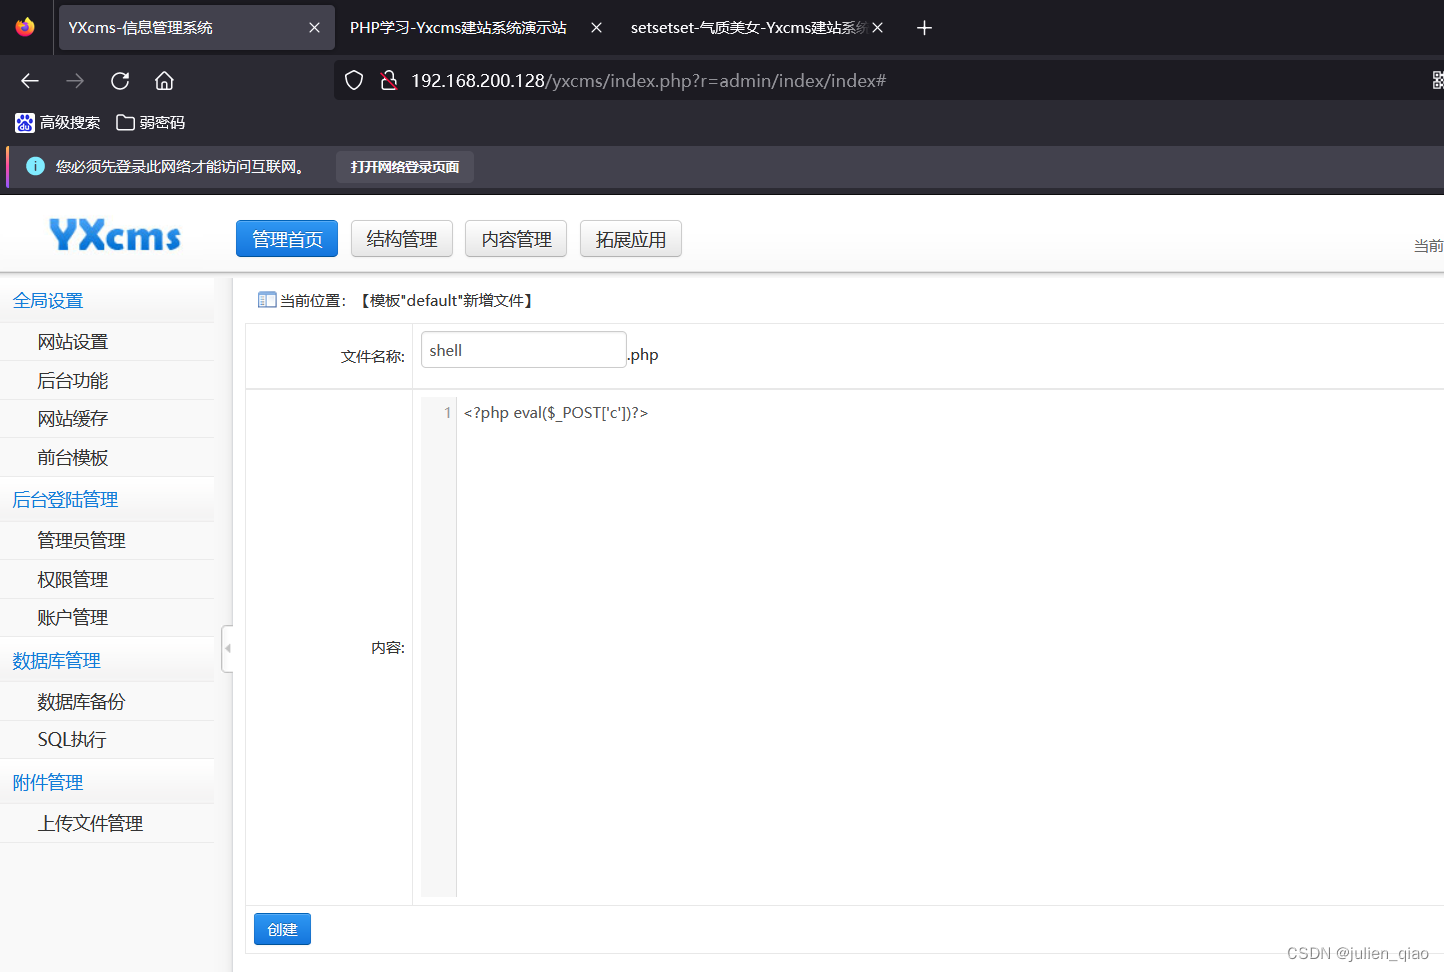Collapse the 后台登陆管理 sidebar section
This screenshot has width=1444, height=972.
[x=107, y=500]
